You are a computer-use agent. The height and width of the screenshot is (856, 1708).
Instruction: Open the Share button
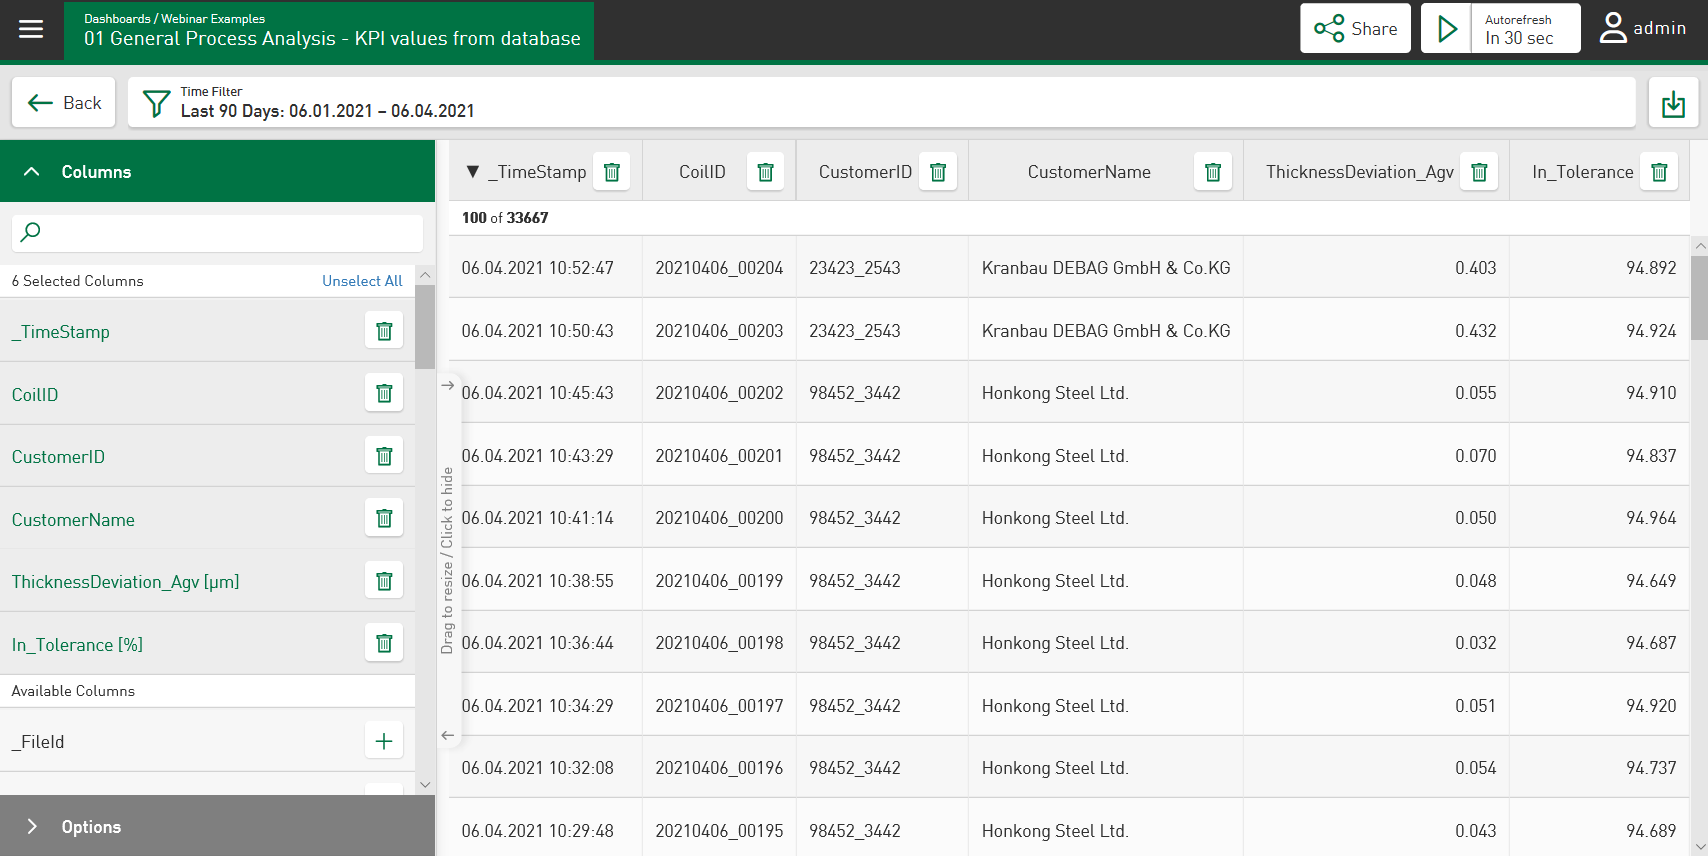click(1355, 29)
